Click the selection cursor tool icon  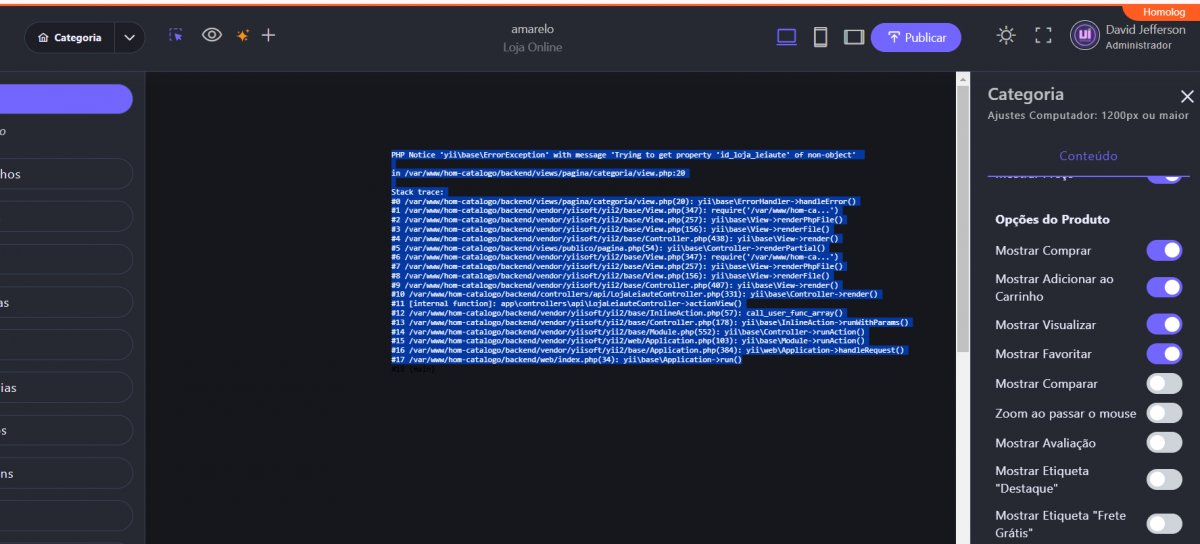176,35
